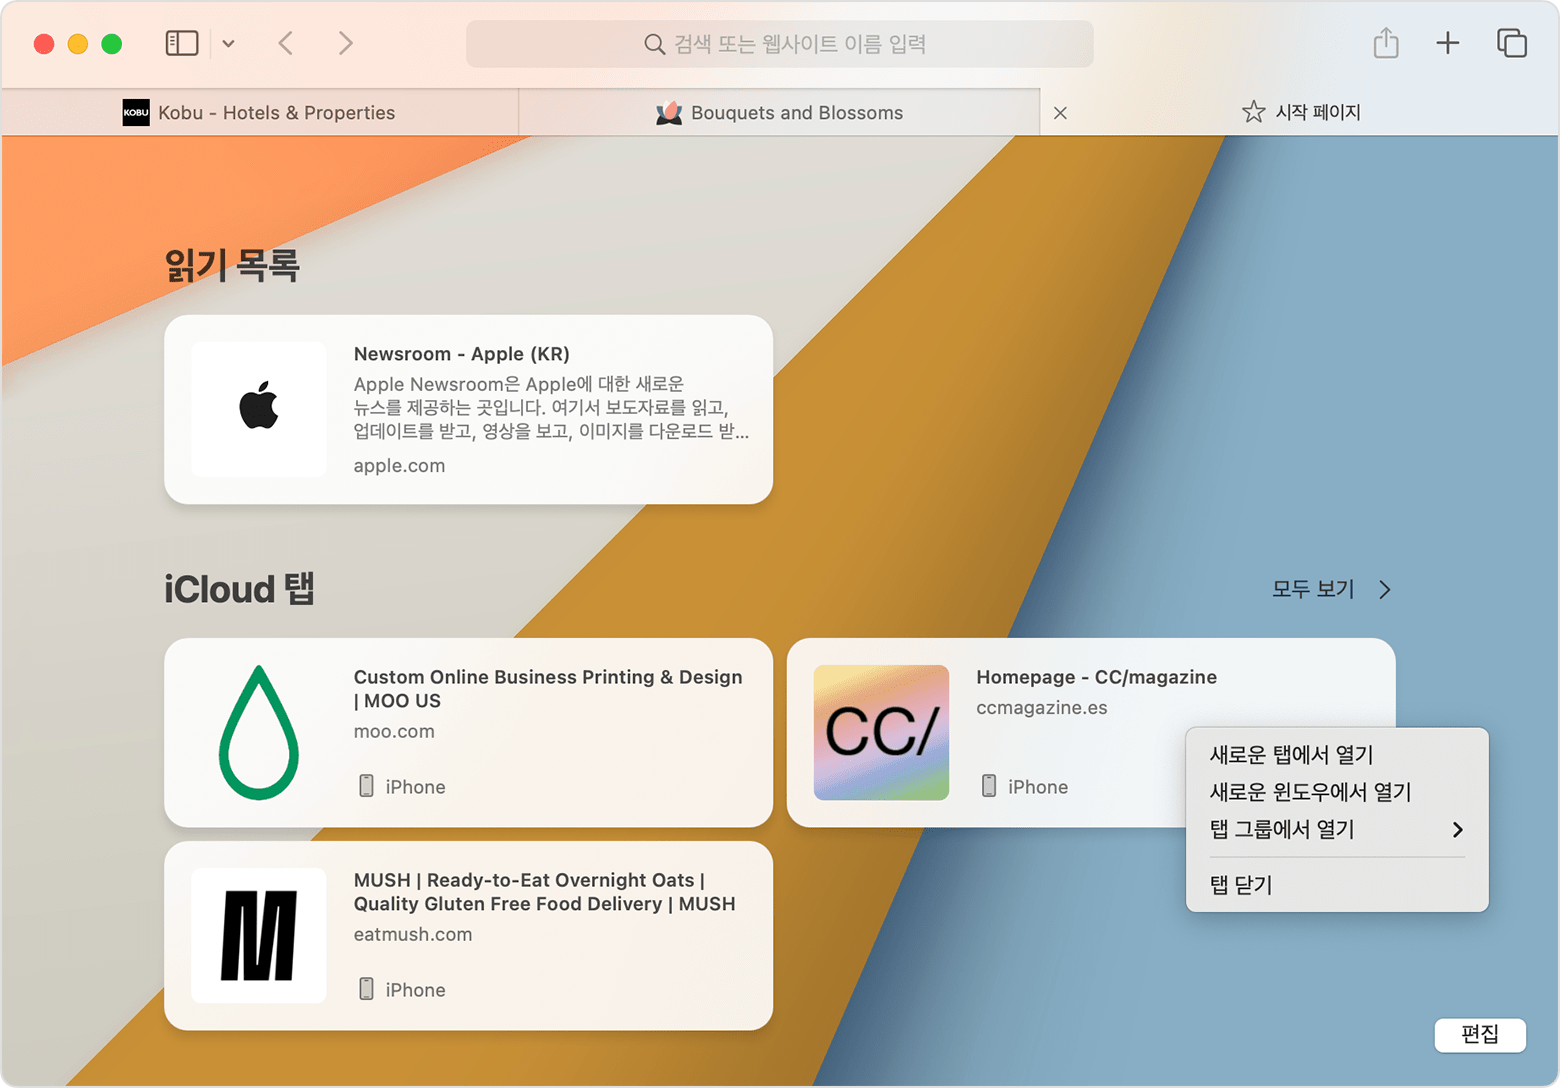1560x1088 pixels.
Task: Switch to Kobu - Hotels & Properties tab
Action: [x=260, y=113]
